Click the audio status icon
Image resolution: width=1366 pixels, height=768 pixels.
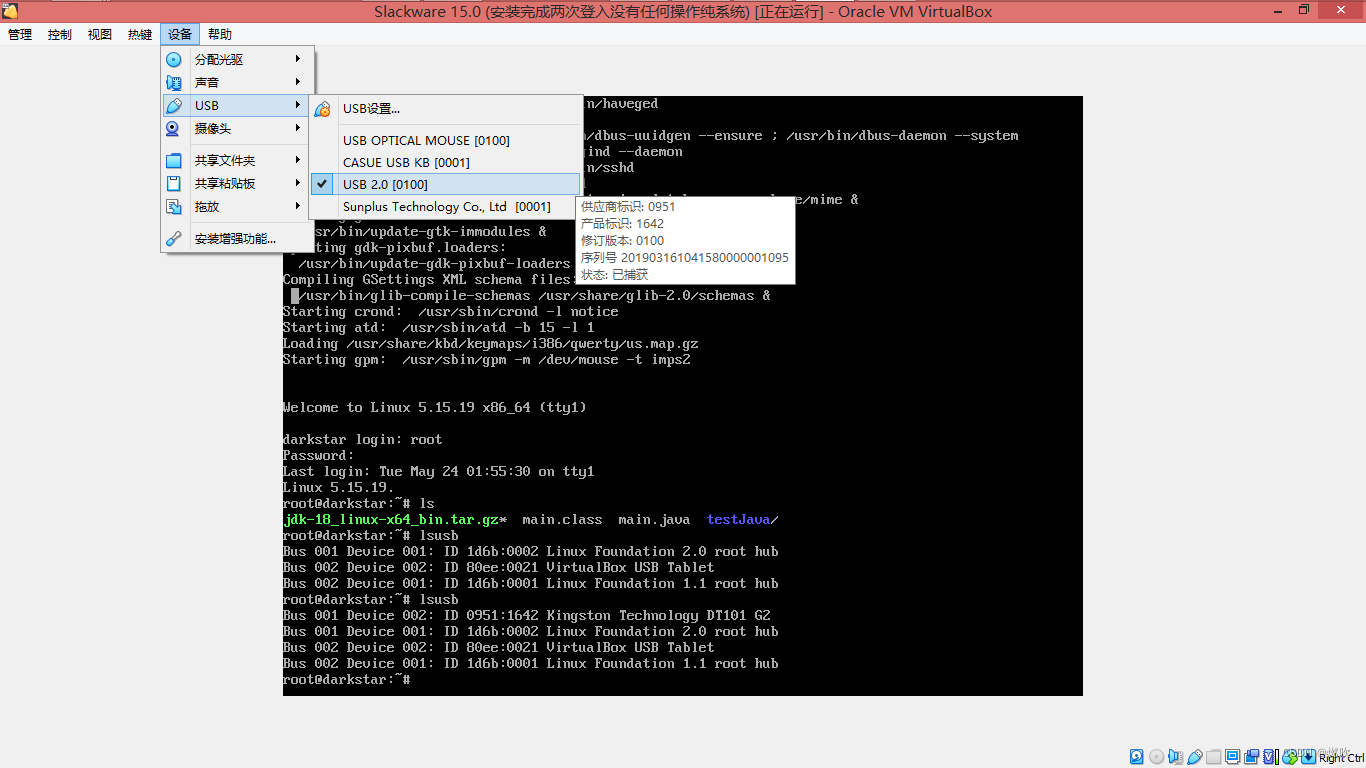(x=1175, y=756)
